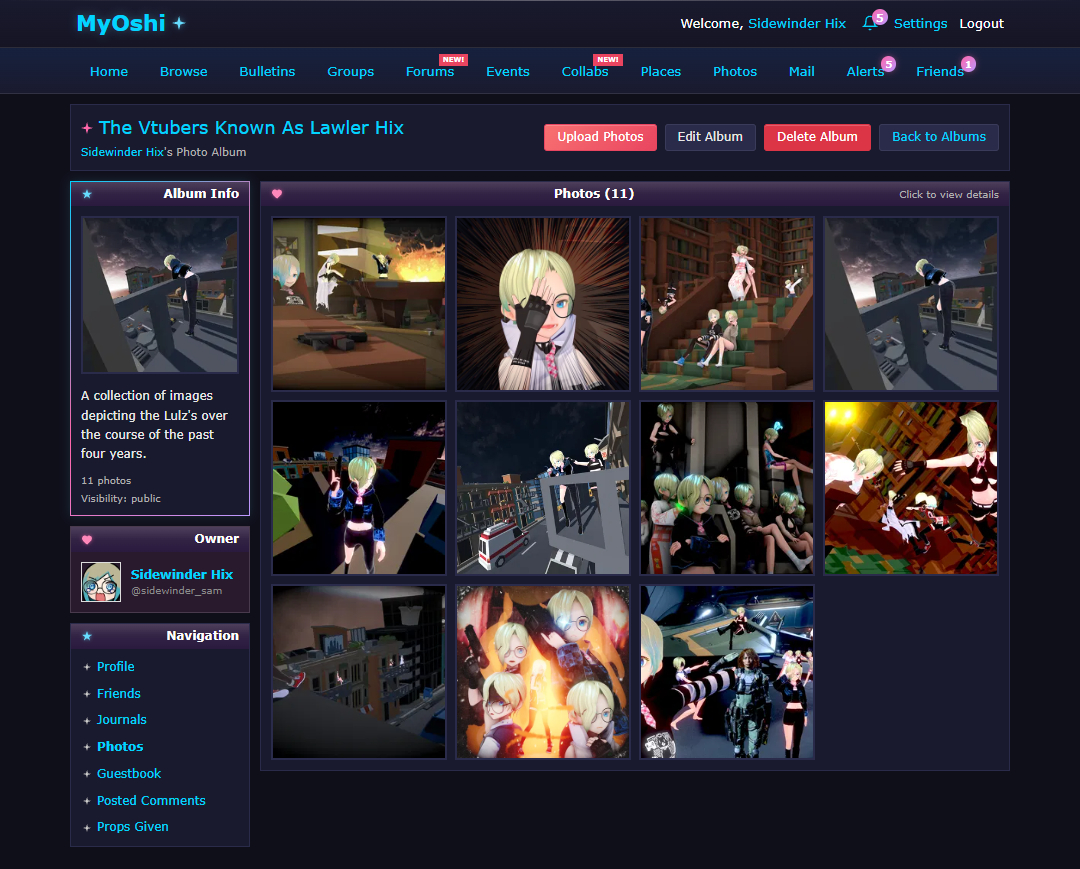Click the Edit Album button
1080x869 pixels.
(710, 137)
